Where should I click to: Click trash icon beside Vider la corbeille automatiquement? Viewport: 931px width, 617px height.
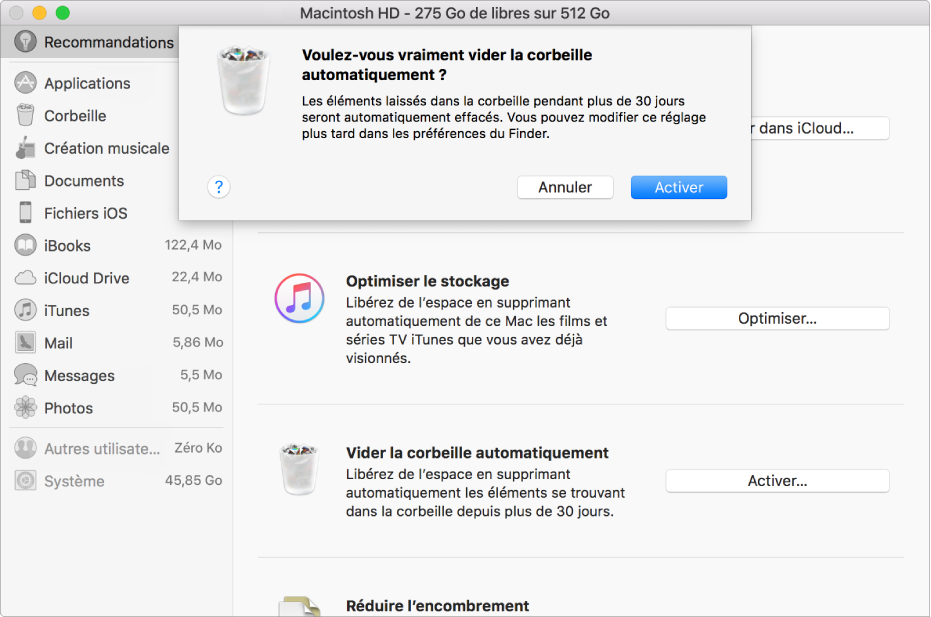point(299,469)
